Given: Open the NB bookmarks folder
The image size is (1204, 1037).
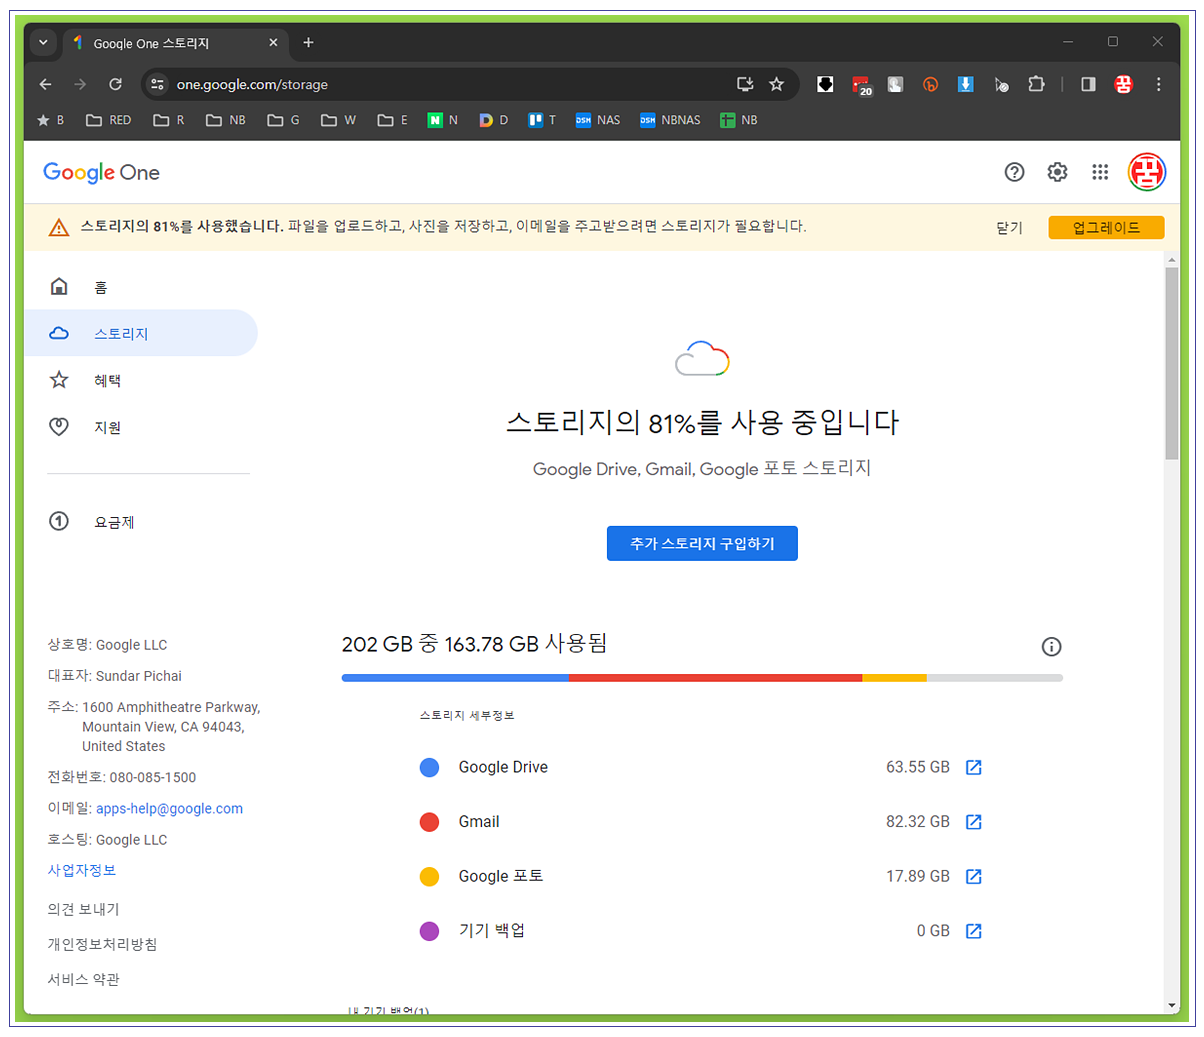Looking at the screenshot, I should (x=226, y=120).
